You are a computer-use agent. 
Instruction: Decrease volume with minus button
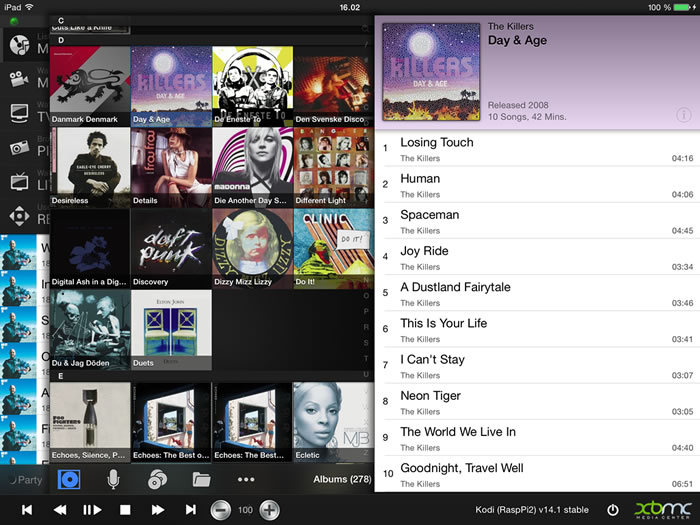click(x=221, y=510)
